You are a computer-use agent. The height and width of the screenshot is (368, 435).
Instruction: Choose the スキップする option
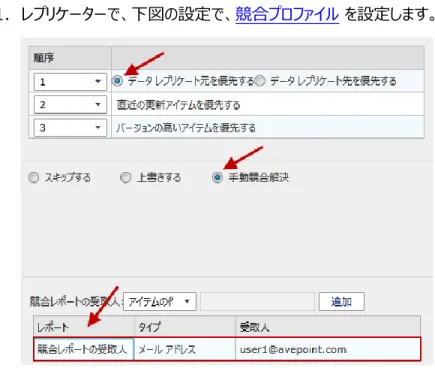tap(34, 178)
